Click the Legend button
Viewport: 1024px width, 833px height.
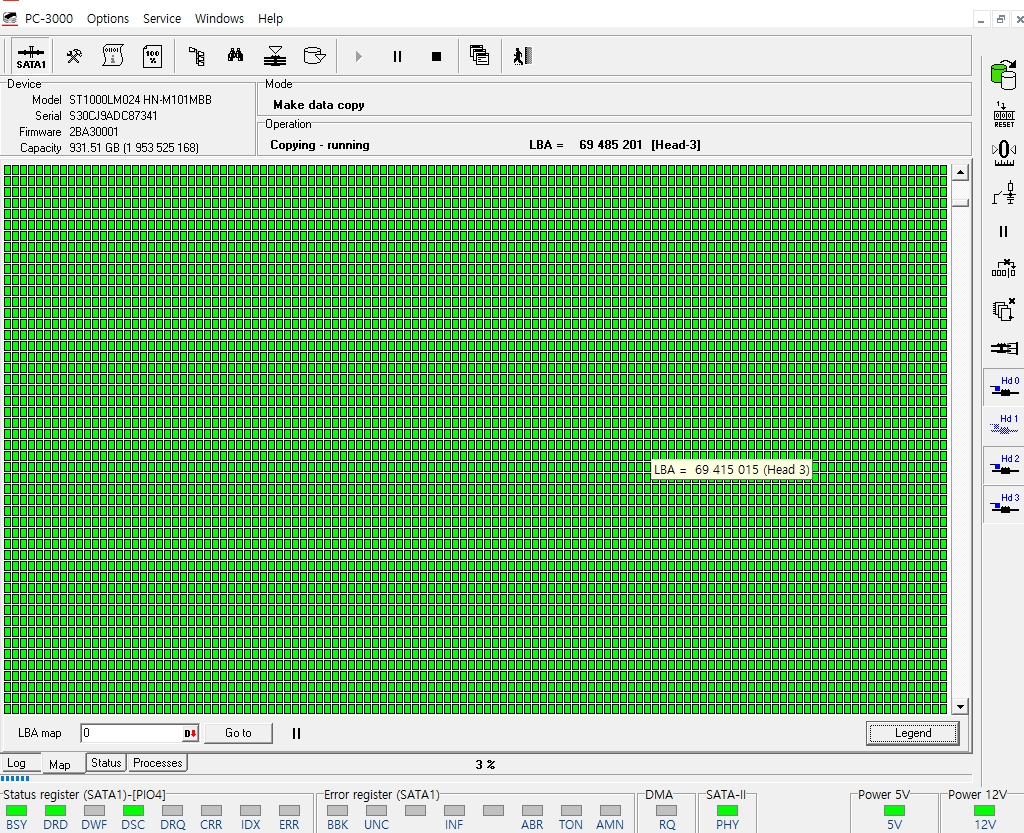(x=912, y=733)
